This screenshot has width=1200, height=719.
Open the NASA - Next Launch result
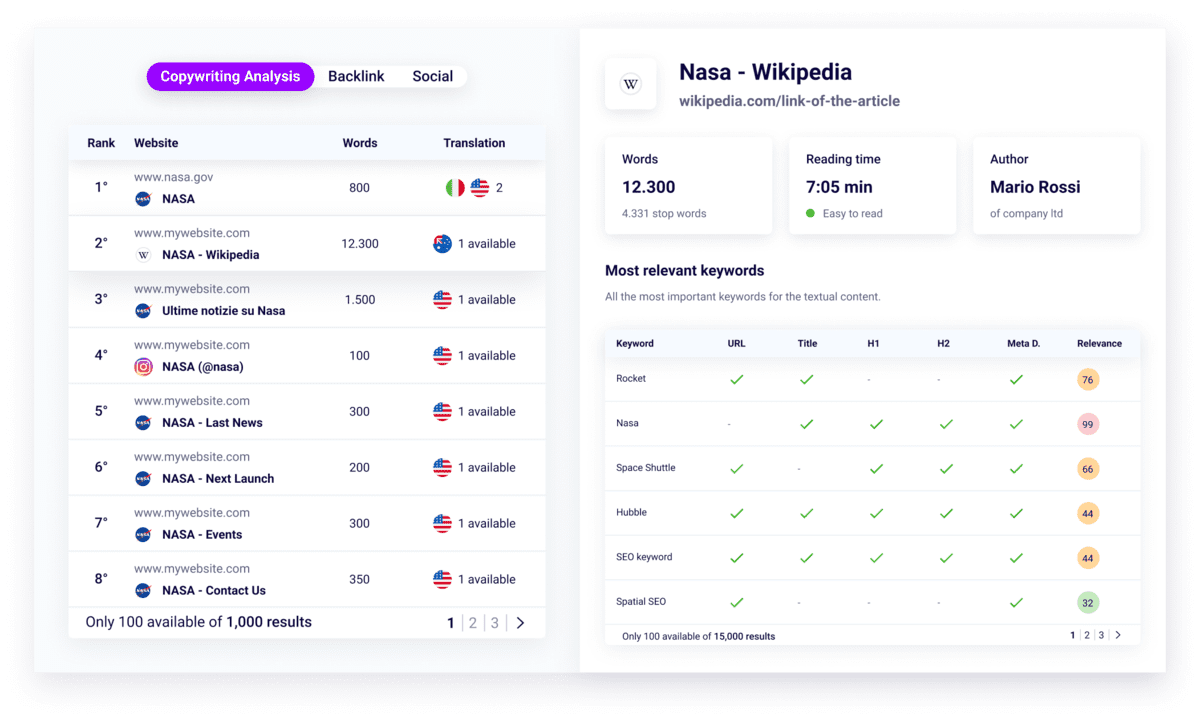coord(218,479)
